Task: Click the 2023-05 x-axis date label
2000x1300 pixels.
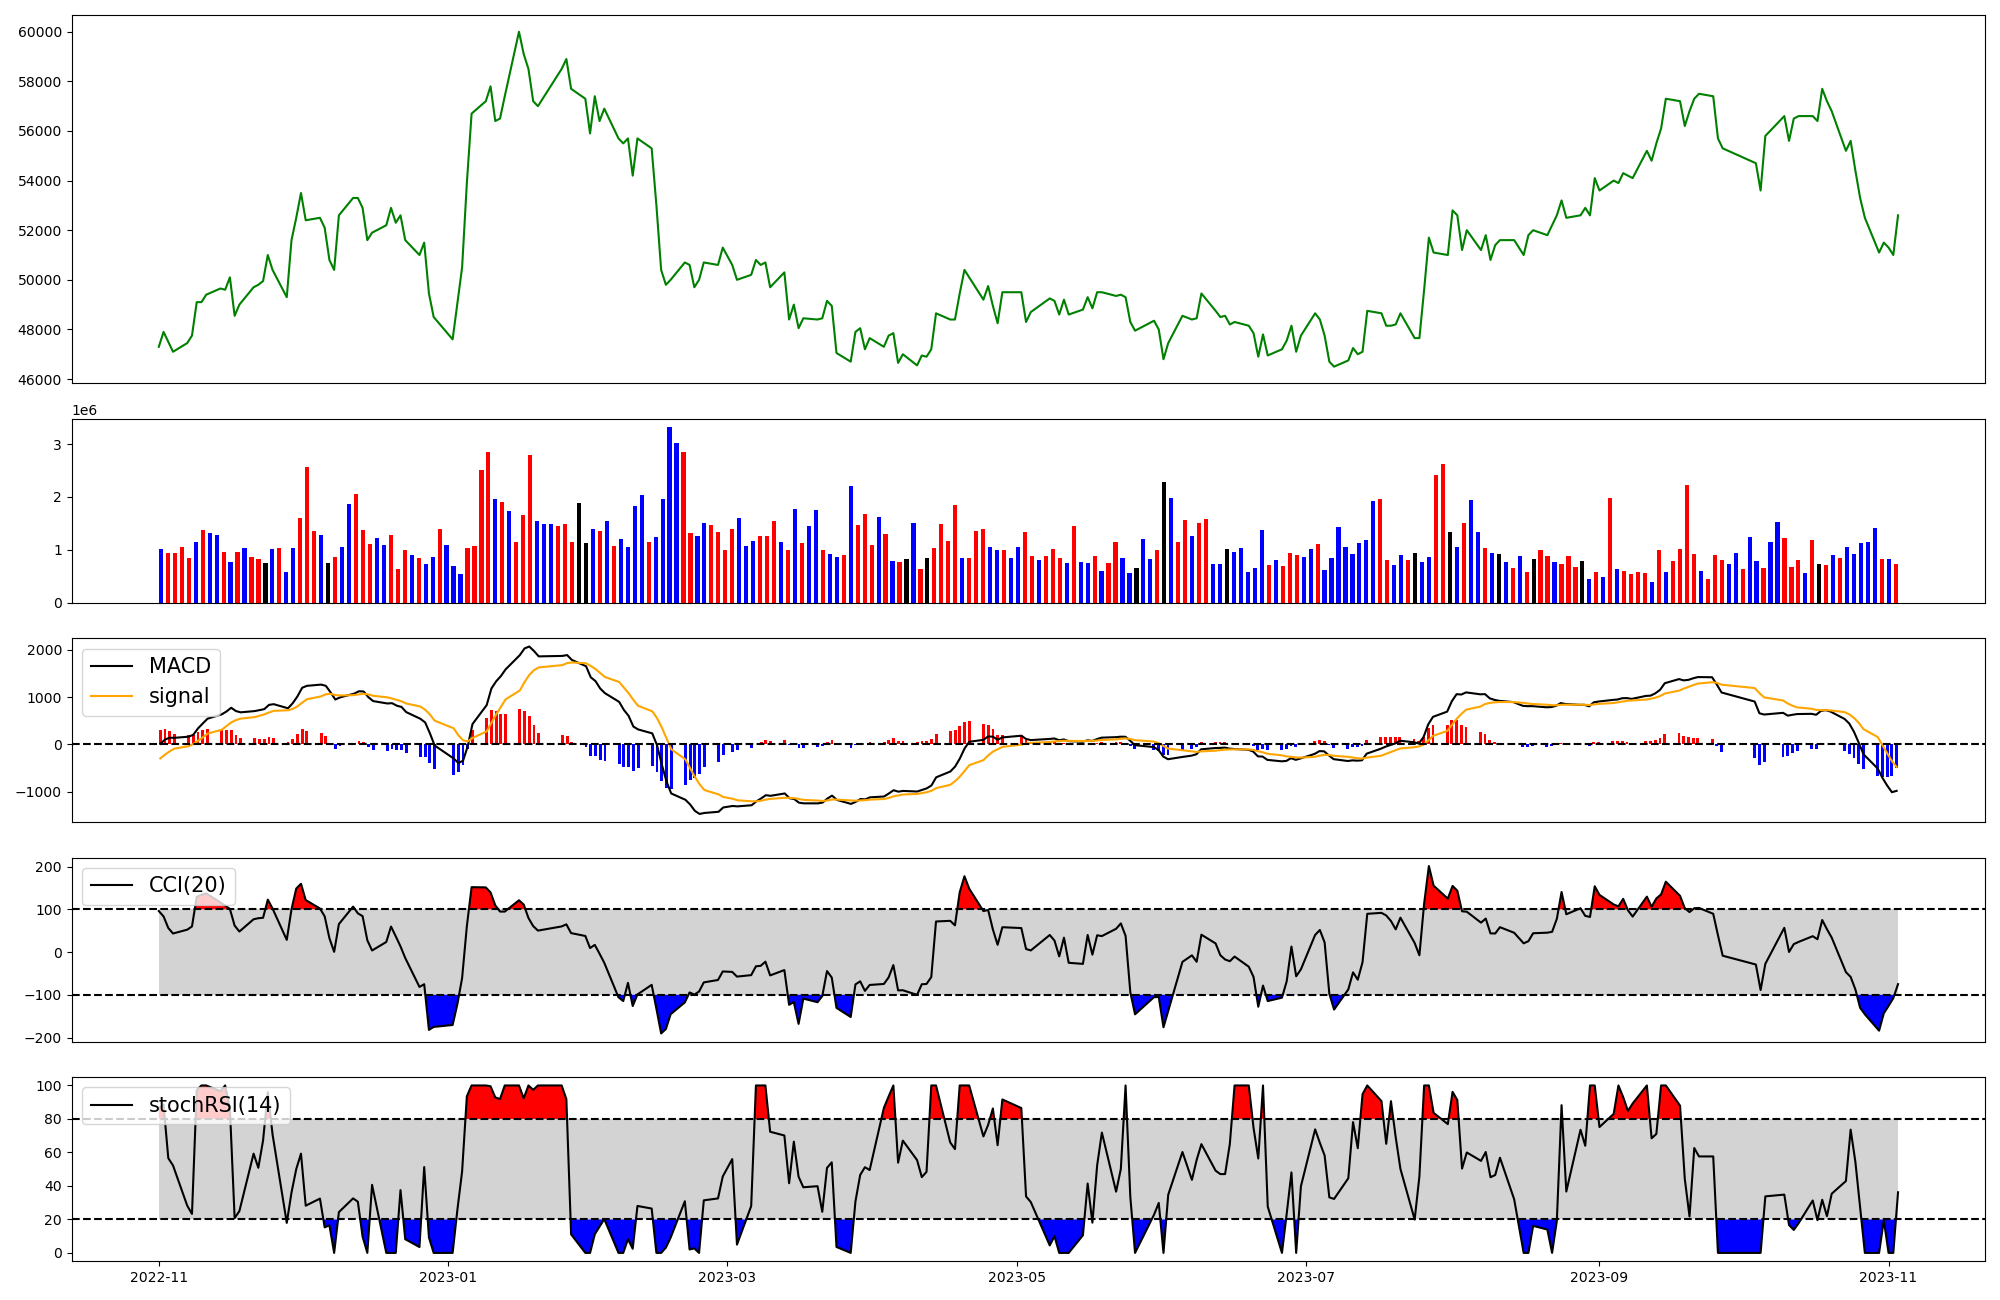Action: 1017,1277
